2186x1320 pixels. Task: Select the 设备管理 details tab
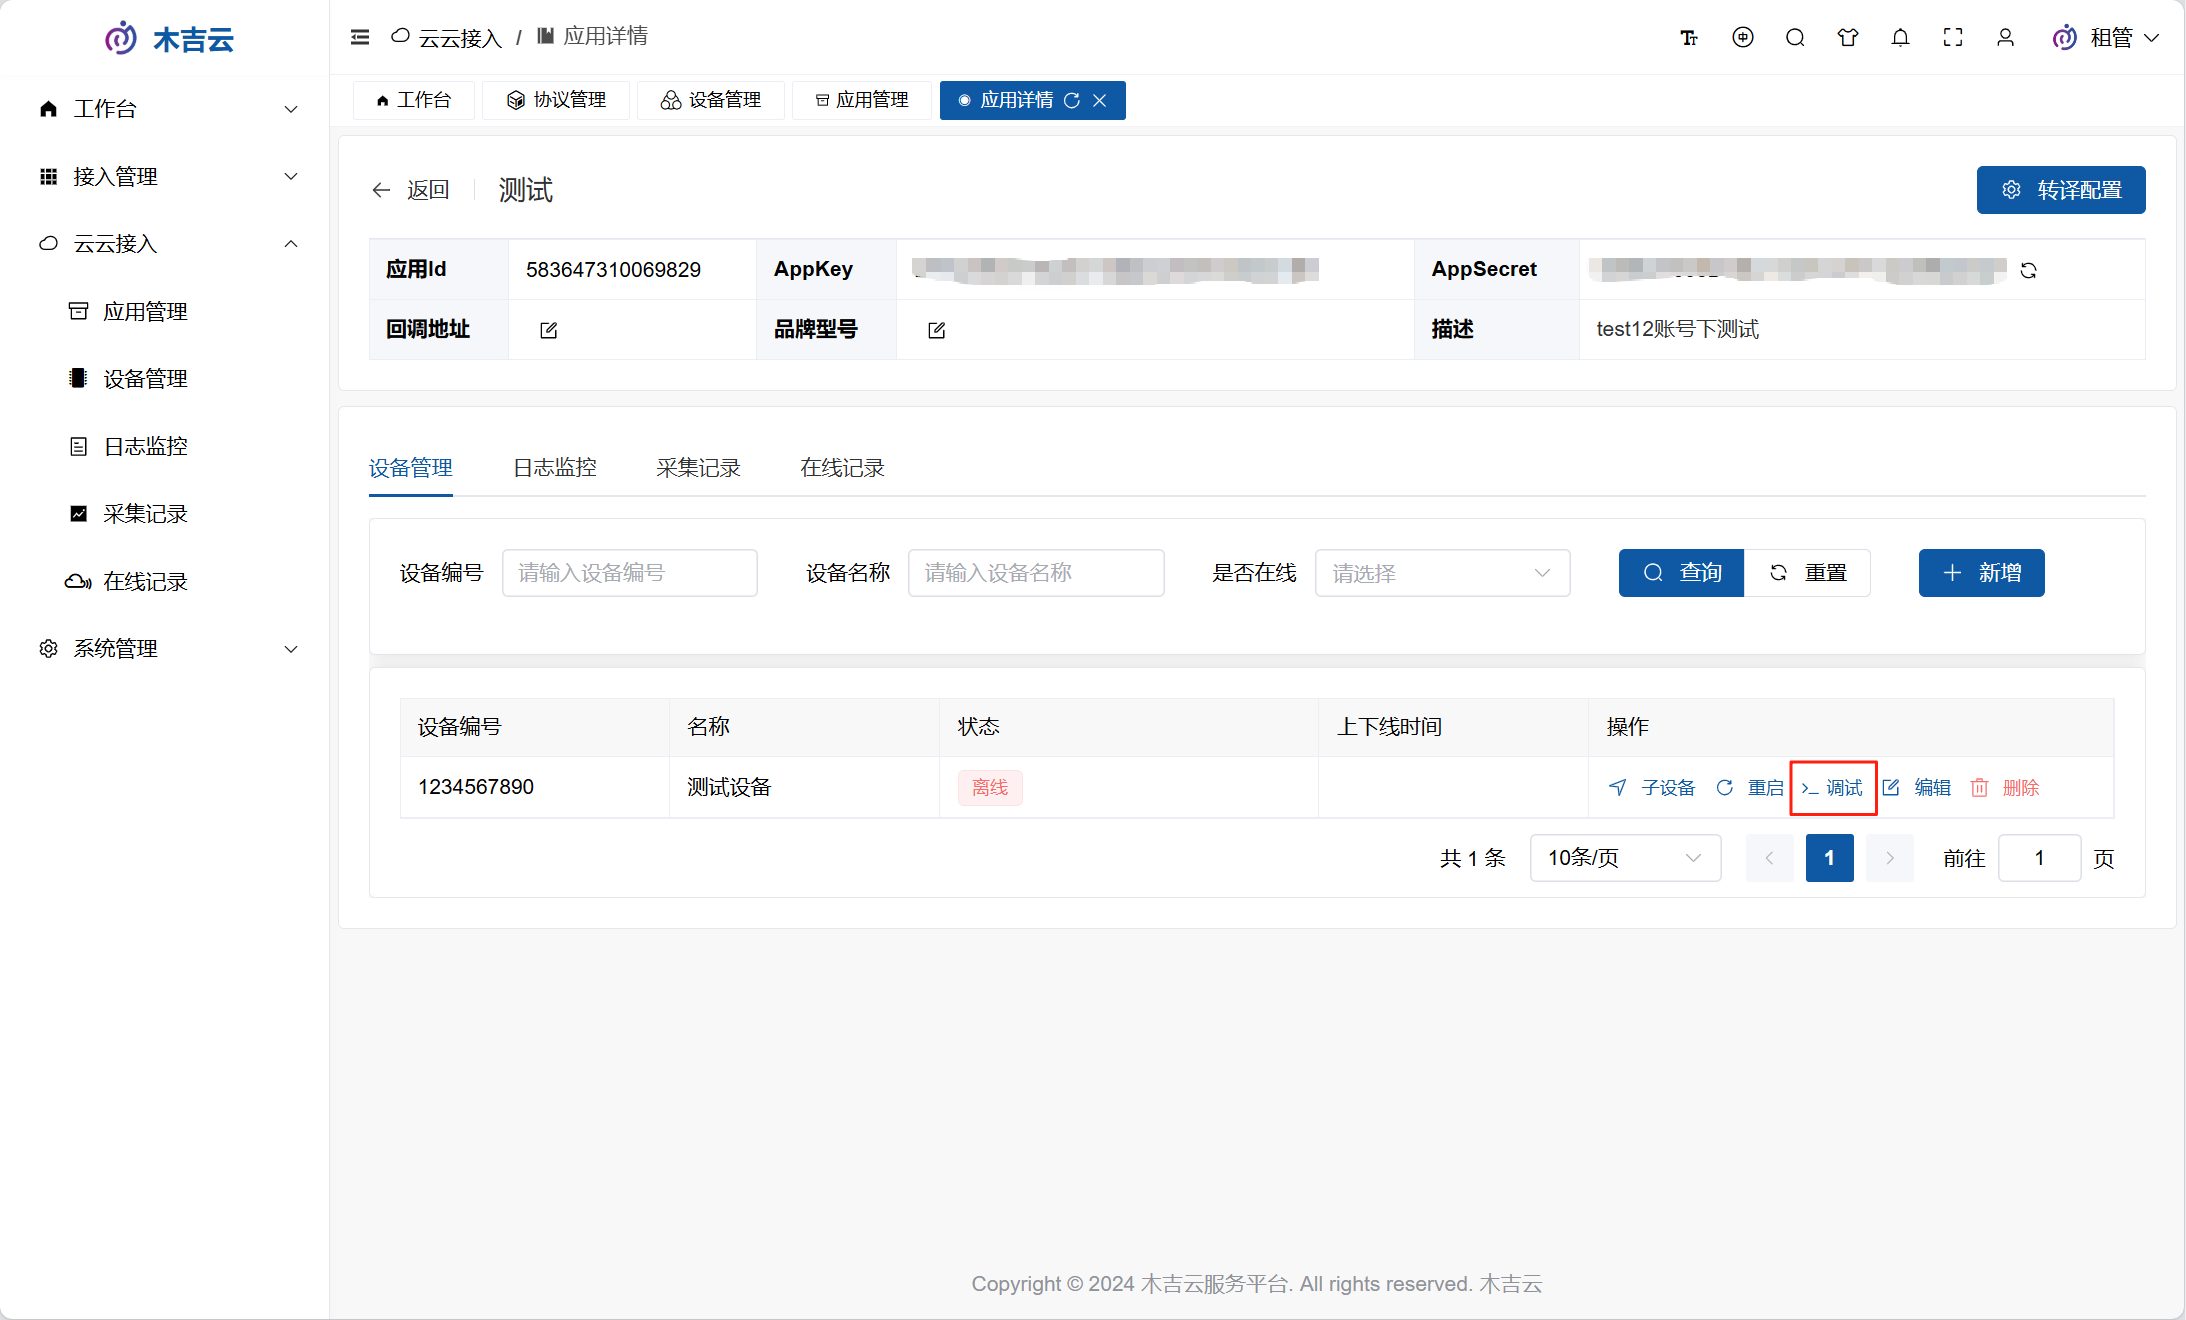410,468
